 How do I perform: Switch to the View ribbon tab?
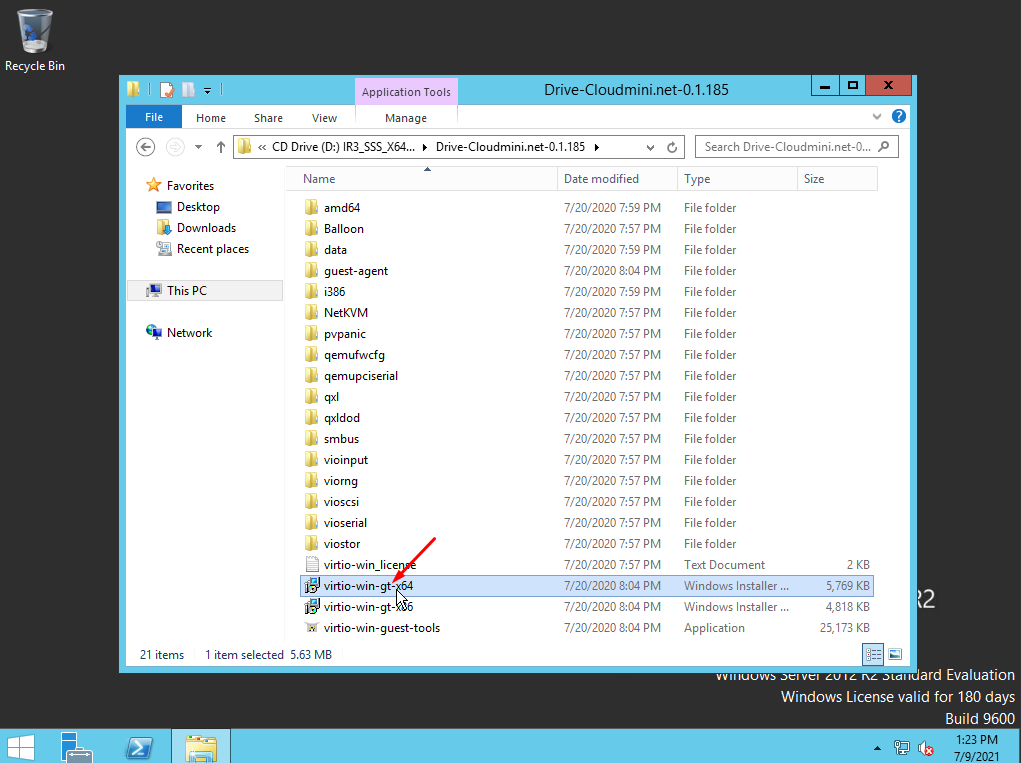click(x=324, y=118)
